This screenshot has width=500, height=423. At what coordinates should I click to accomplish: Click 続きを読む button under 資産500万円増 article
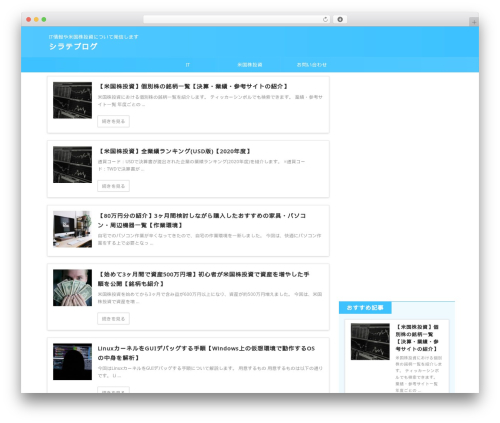(x=113, y=319)
